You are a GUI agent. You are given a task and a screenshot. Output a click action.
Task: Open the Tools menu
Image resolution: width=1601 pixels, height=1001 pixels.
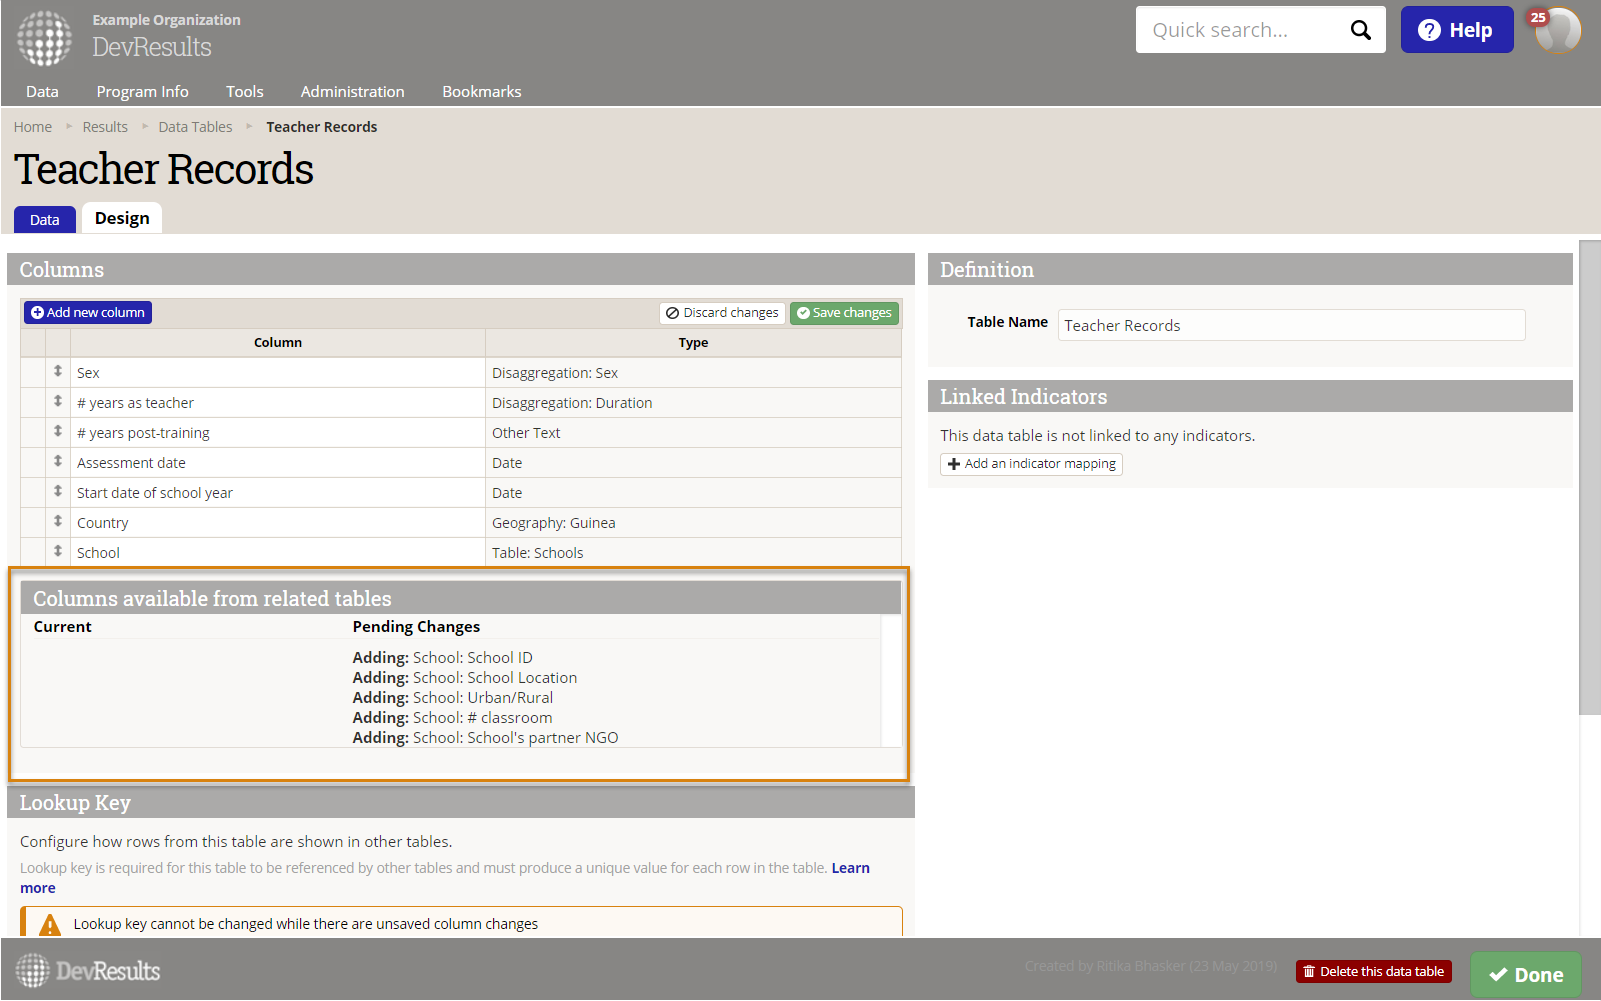(x=245, y=91)
